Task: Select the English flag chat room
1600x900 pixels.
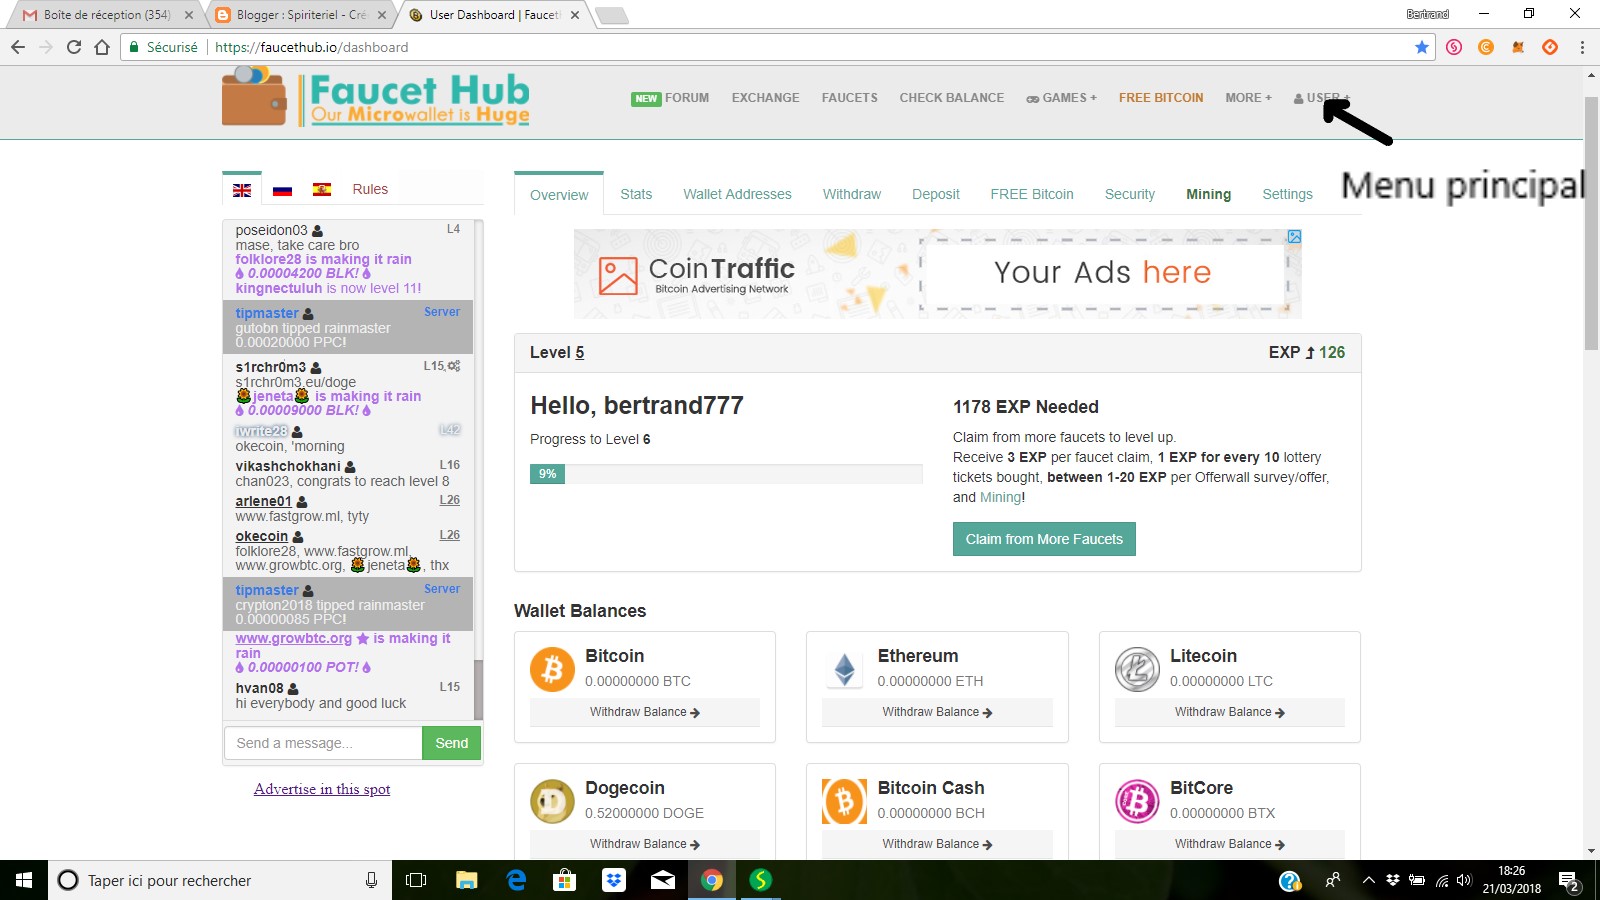Action: click(242, 190)
